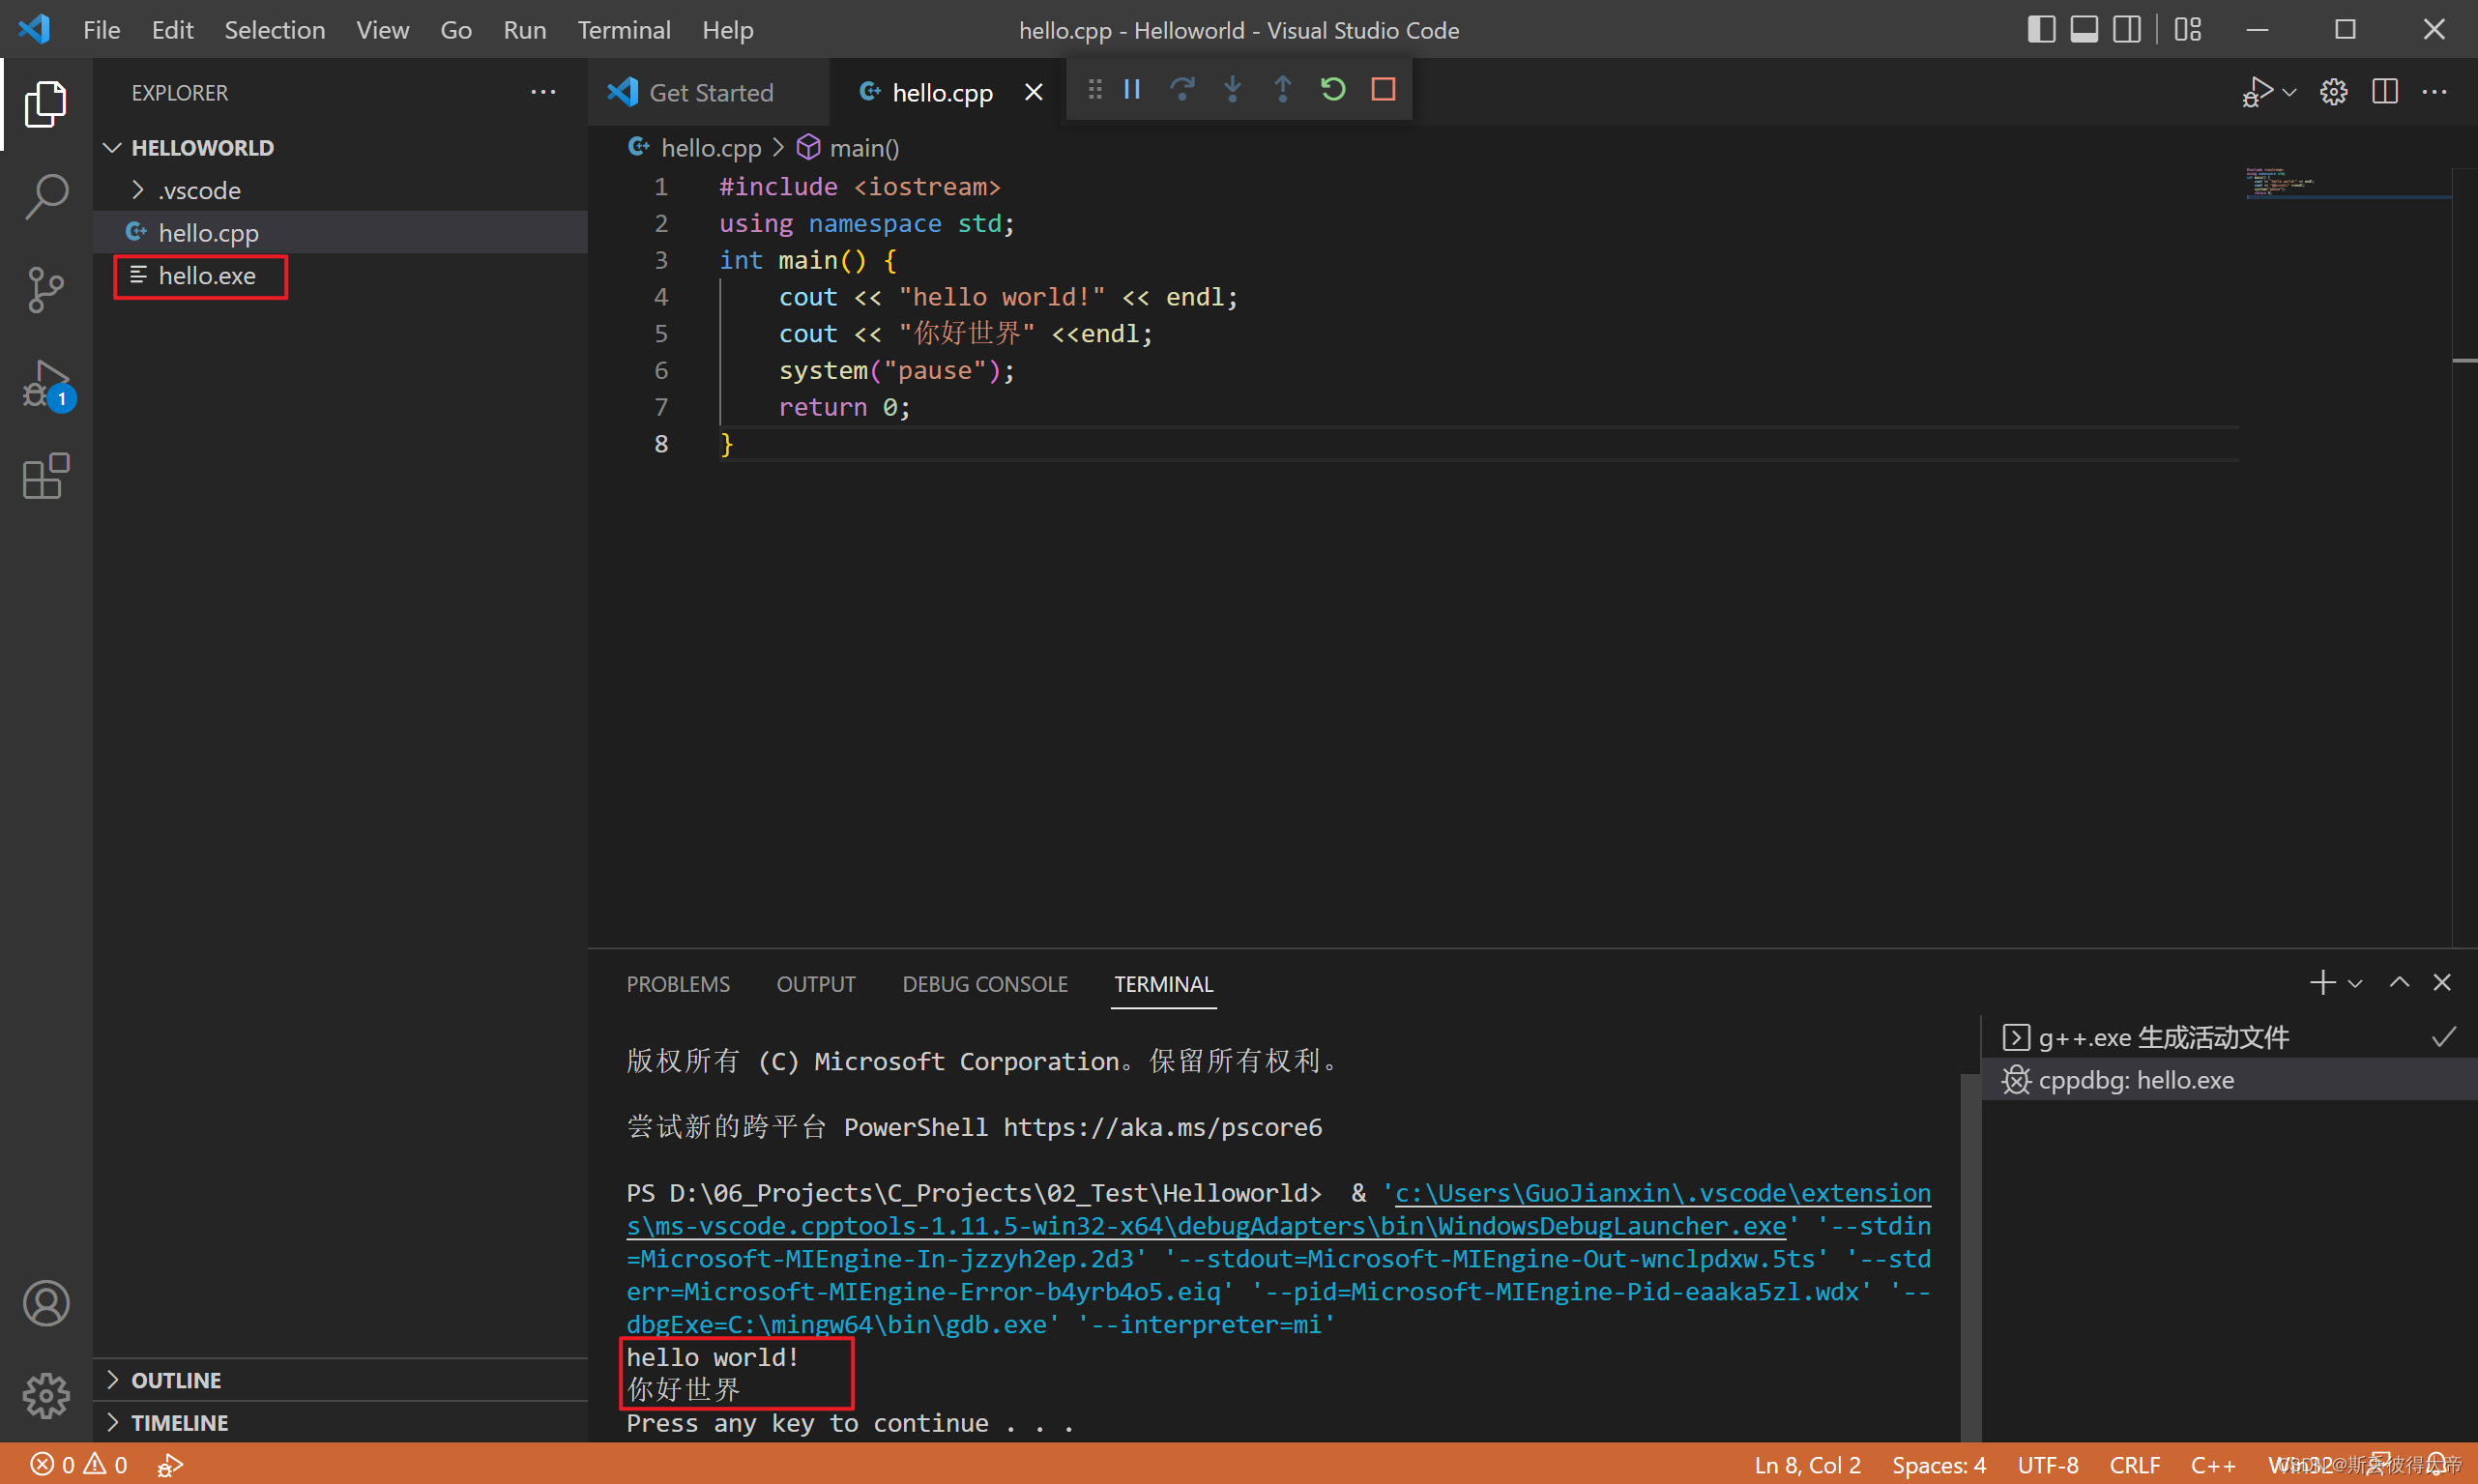
Task: Open the run button dropdown arrow
Action: (x=2290, y=92)
